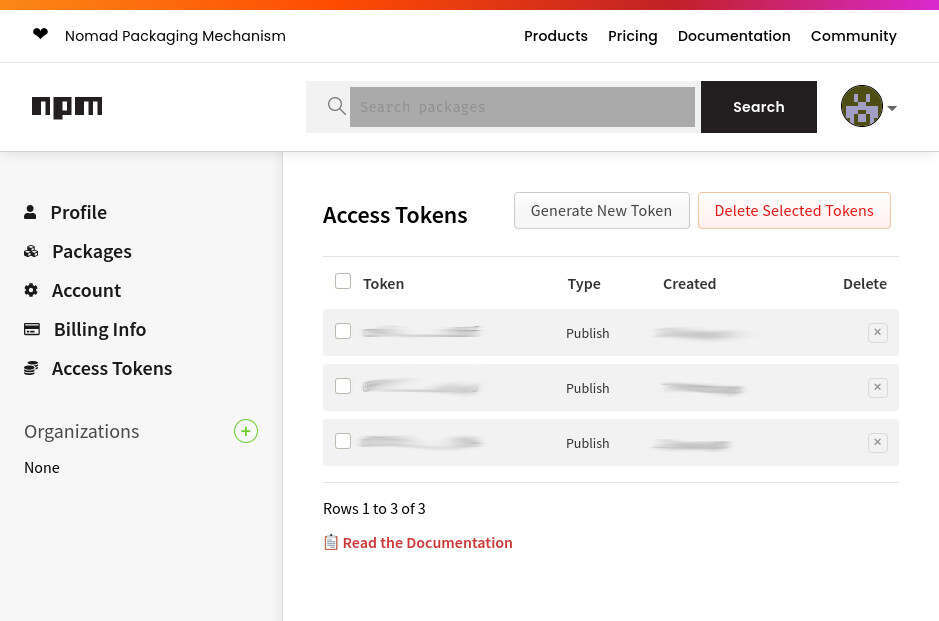
Task: Go to Billing Info in sidebar
Action: pos(99,329)
